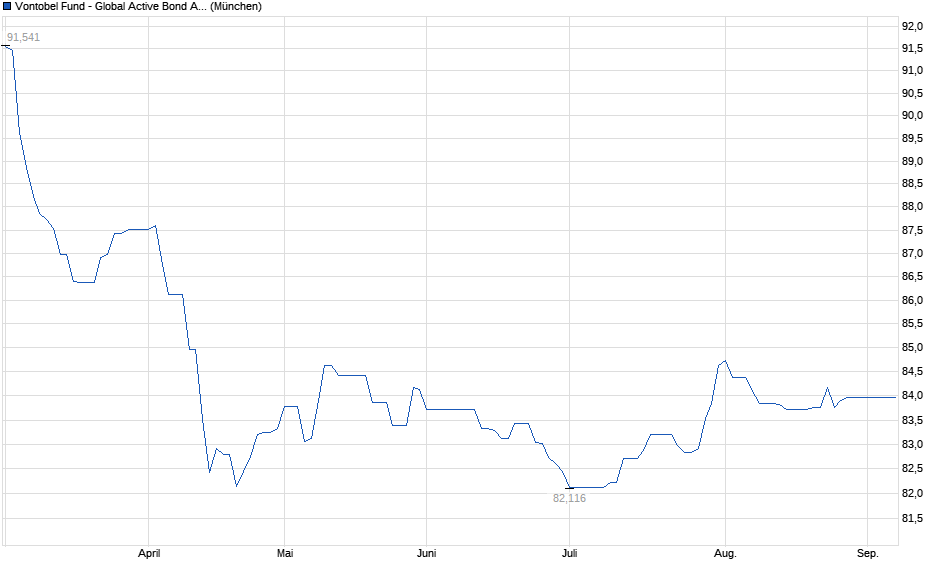Click the low-point marker at Juli
The height and width of the screenshot is (579, 940).
pyautogui.click(x=570, y=488)
